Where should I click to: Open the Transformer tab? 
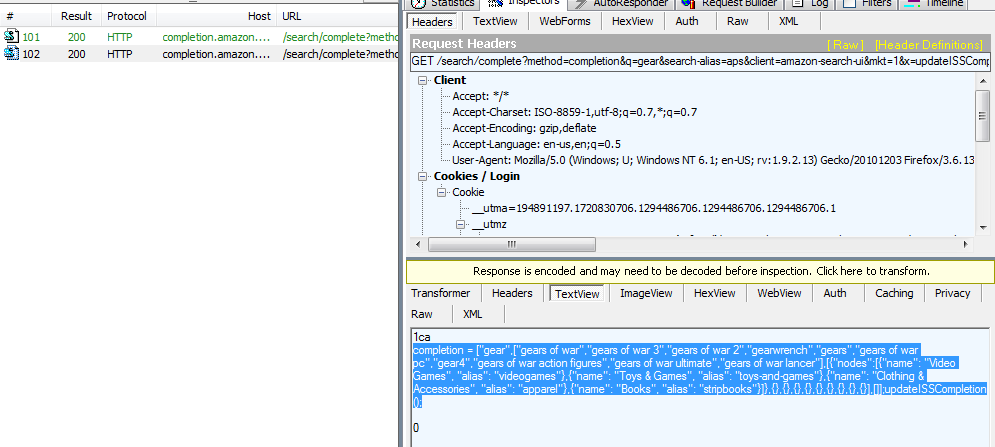point(440,293)
